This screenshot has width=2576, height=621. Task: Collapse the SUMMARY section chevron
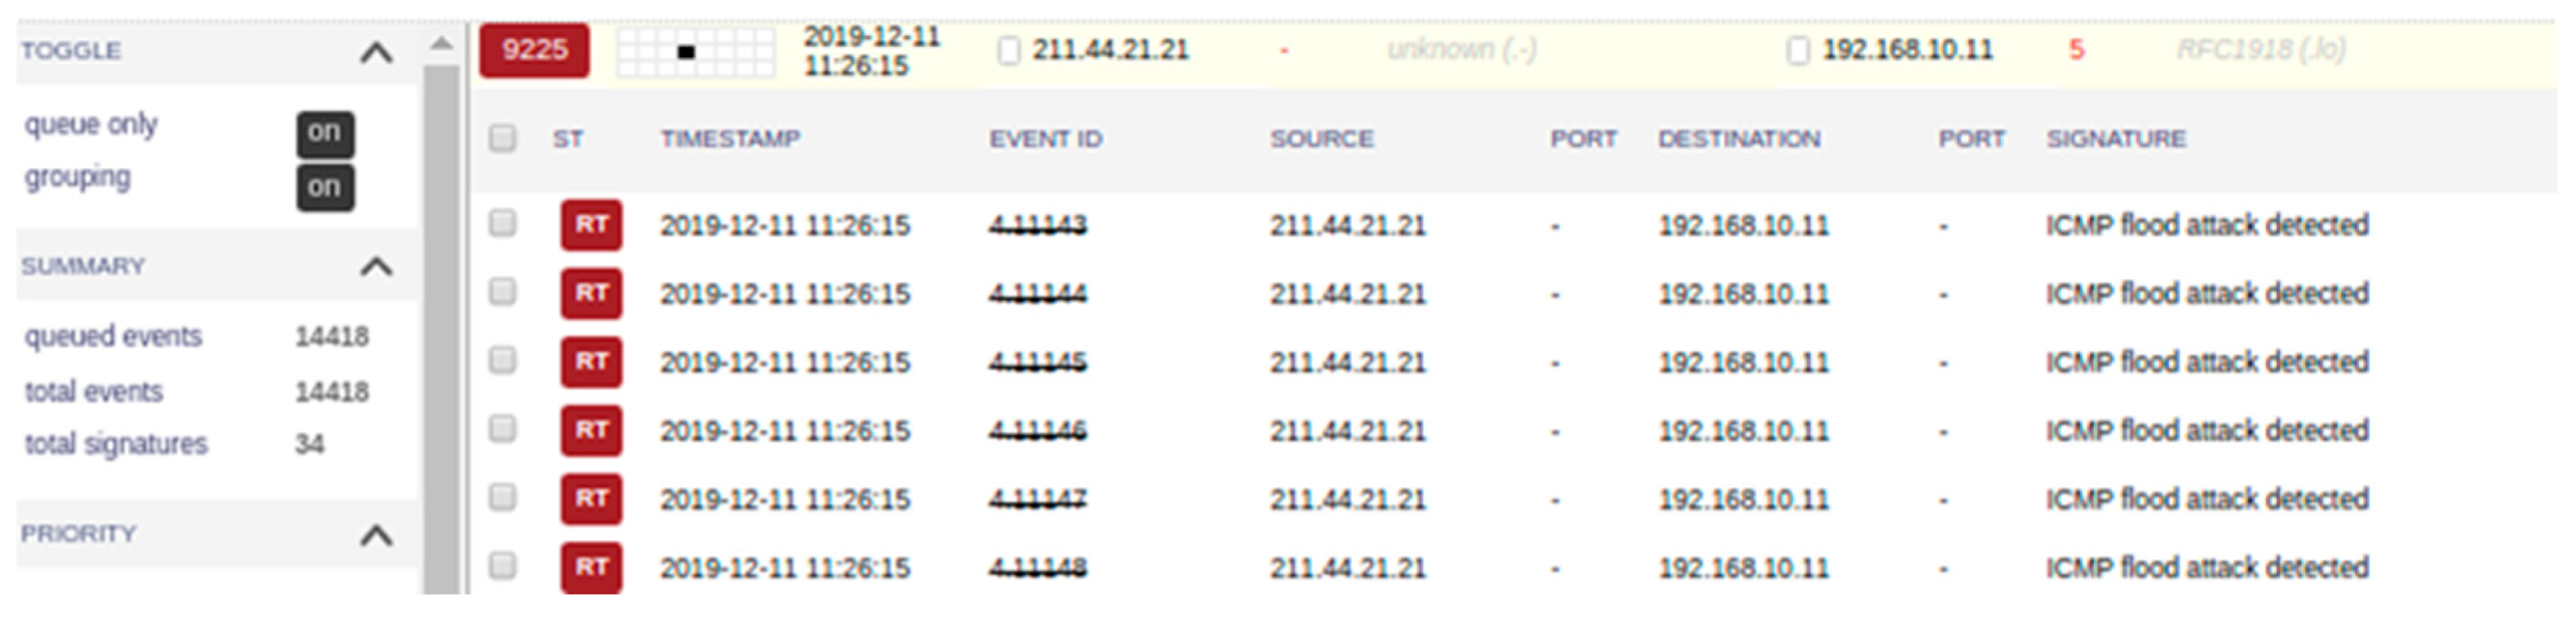(376, 267)
